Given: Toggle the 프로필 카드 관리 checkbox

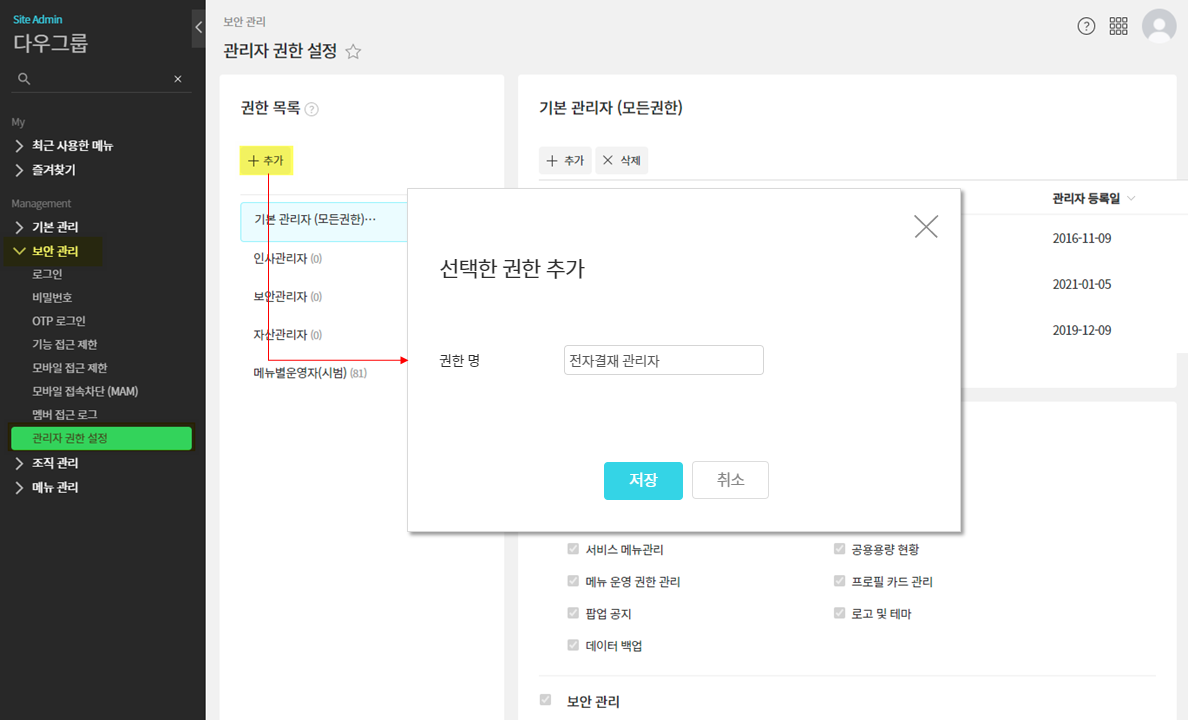Looking at the screenshot, I should click(840, 581).
